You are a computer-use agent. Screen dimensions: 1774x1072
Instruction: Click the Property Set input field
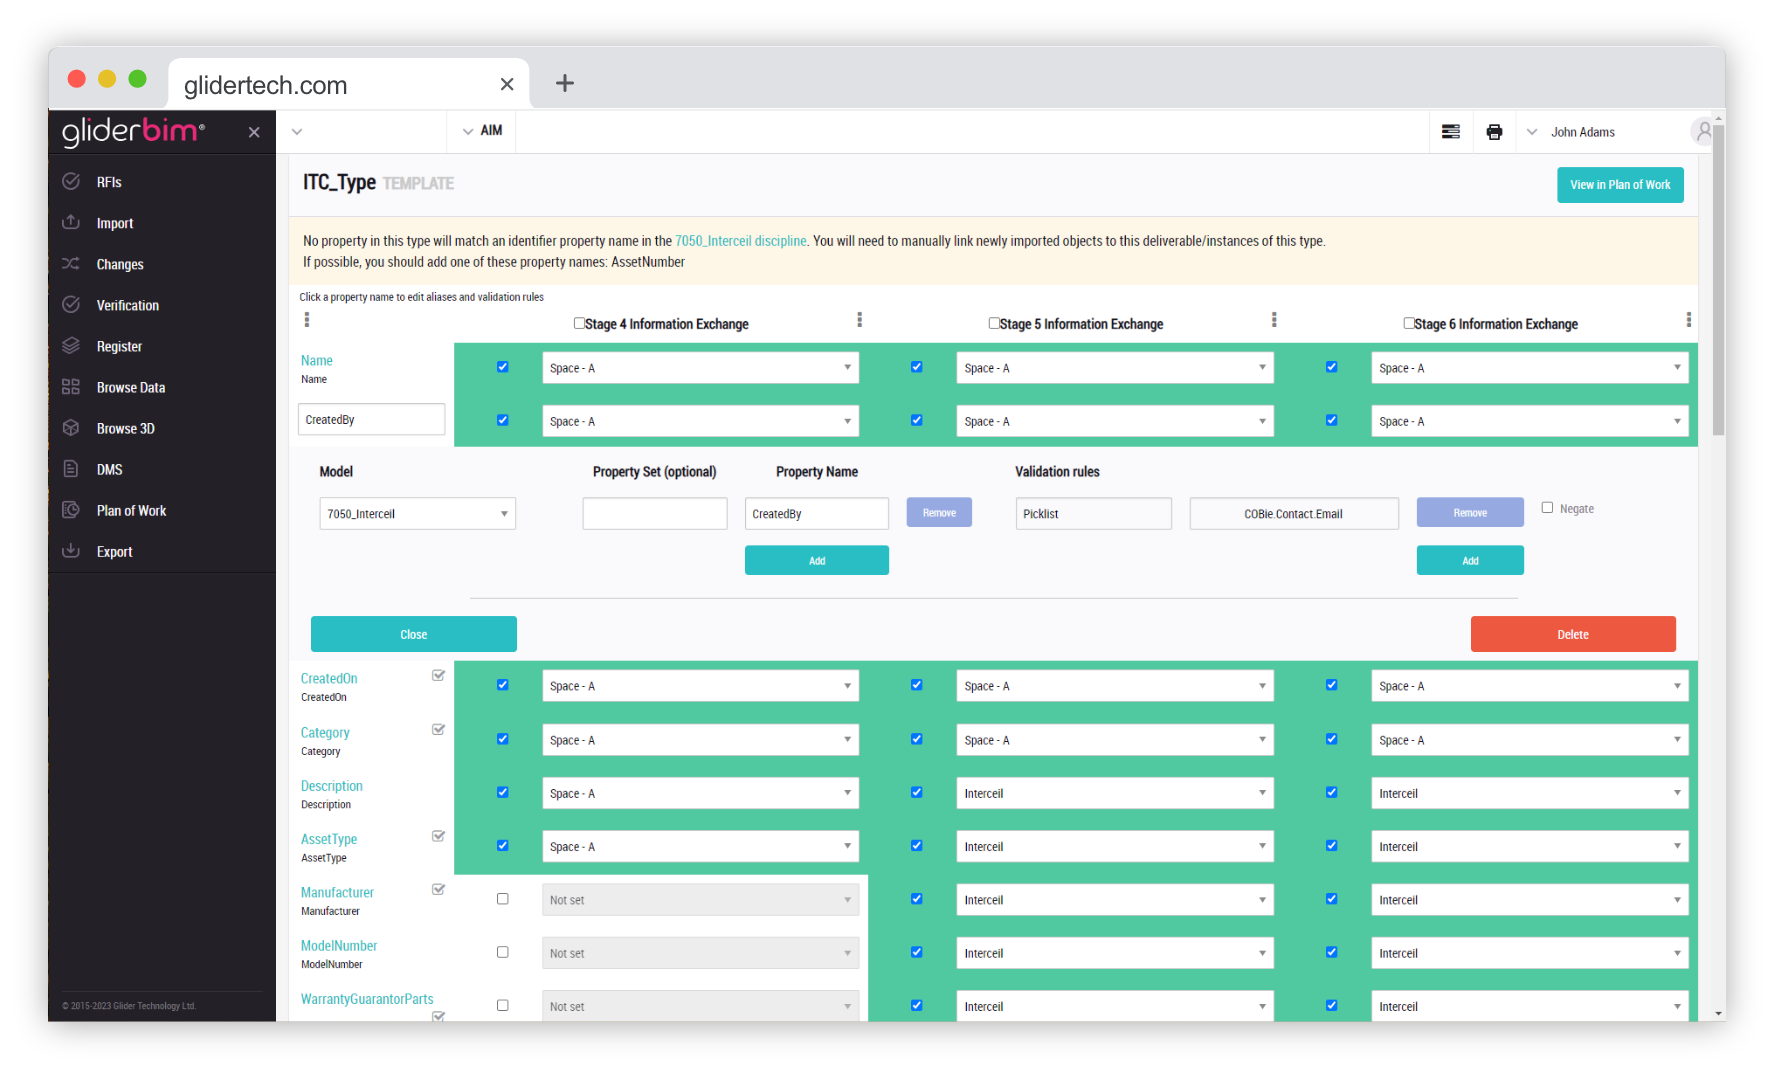click(655, 514)
